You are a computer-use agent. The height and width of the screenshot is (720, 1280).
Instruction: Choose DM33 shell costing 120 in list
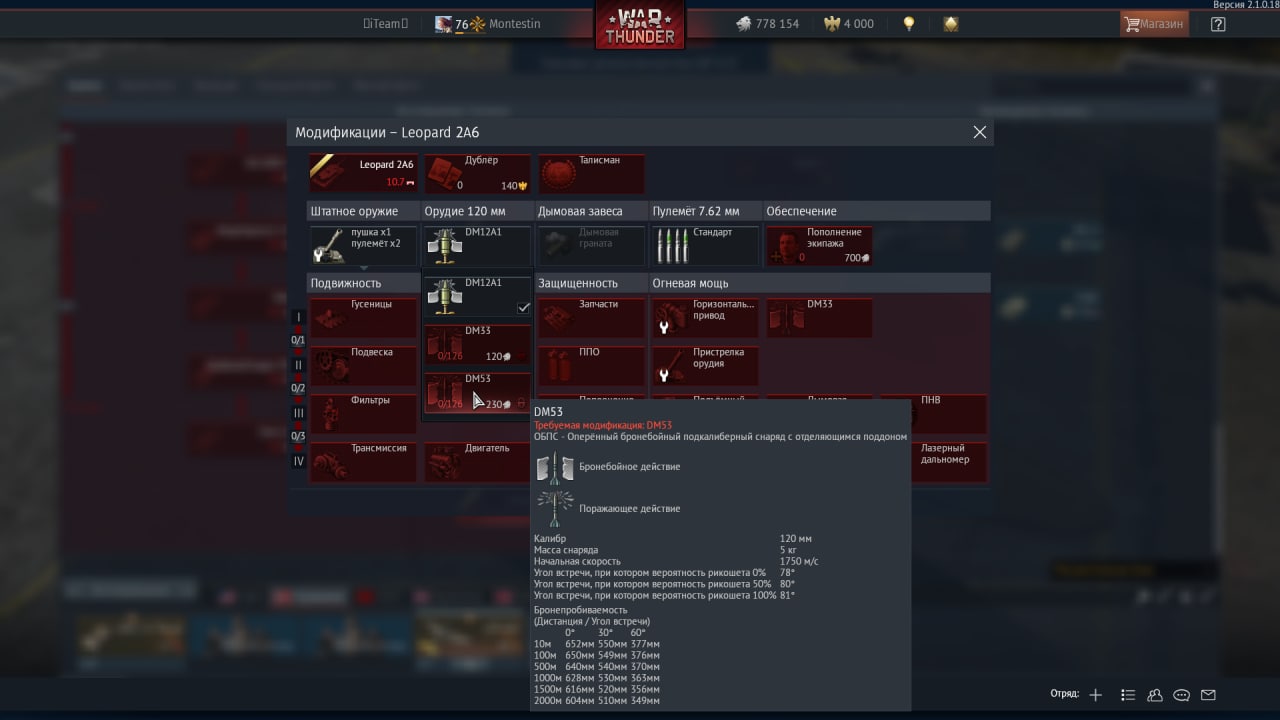(478, 343)
